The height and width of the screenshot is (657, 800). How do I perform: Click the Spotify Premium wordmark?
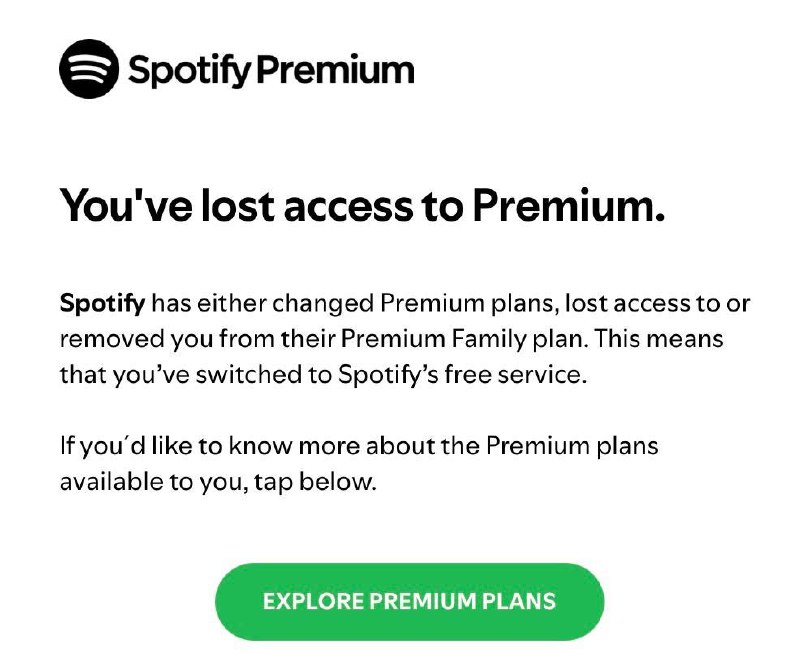[x=270, y=70]
